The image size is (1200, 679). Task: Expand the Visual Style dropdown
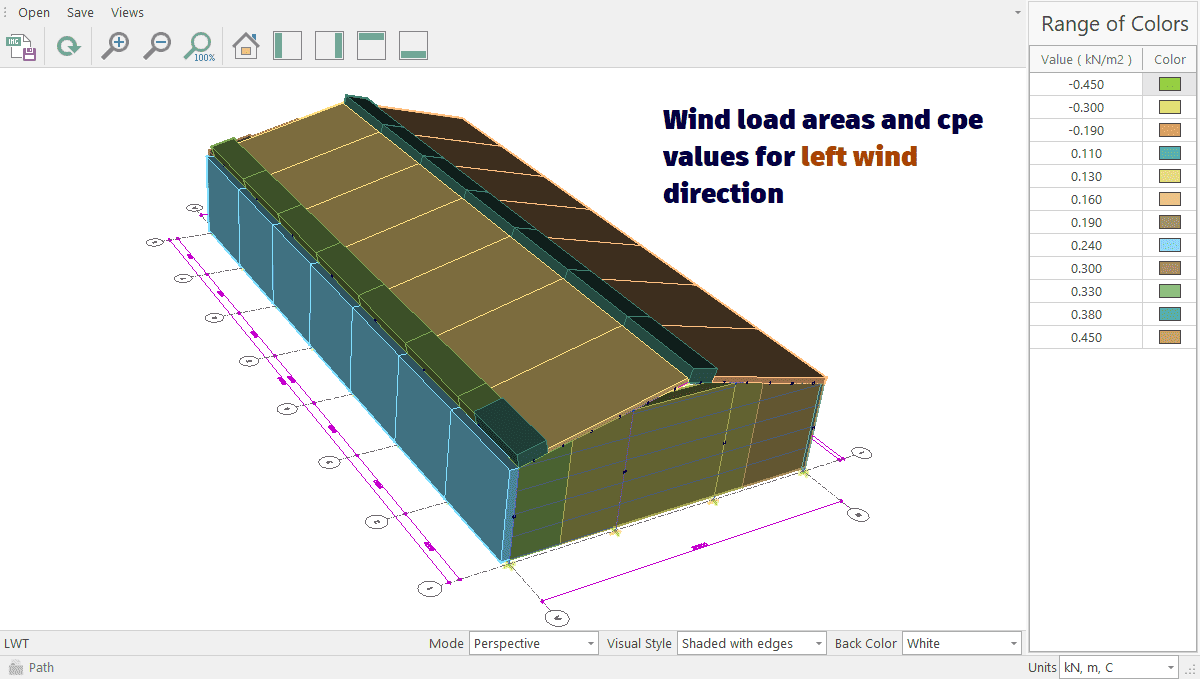pyautogui.click(x=752, y=644)
